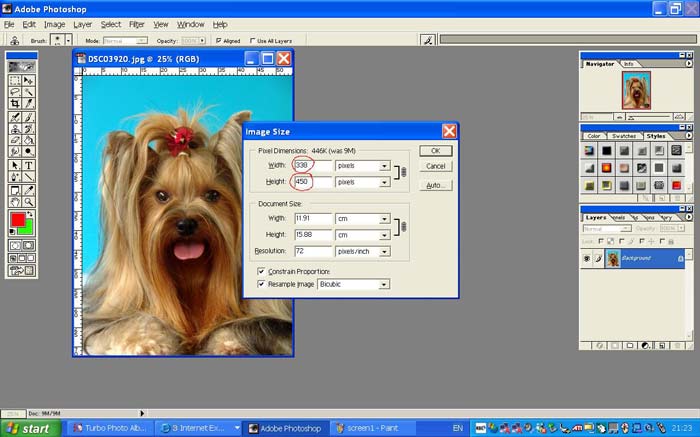Viewport: 700px width, 437px height.
Task: Select the Notes tool
Action: [15, 190]
